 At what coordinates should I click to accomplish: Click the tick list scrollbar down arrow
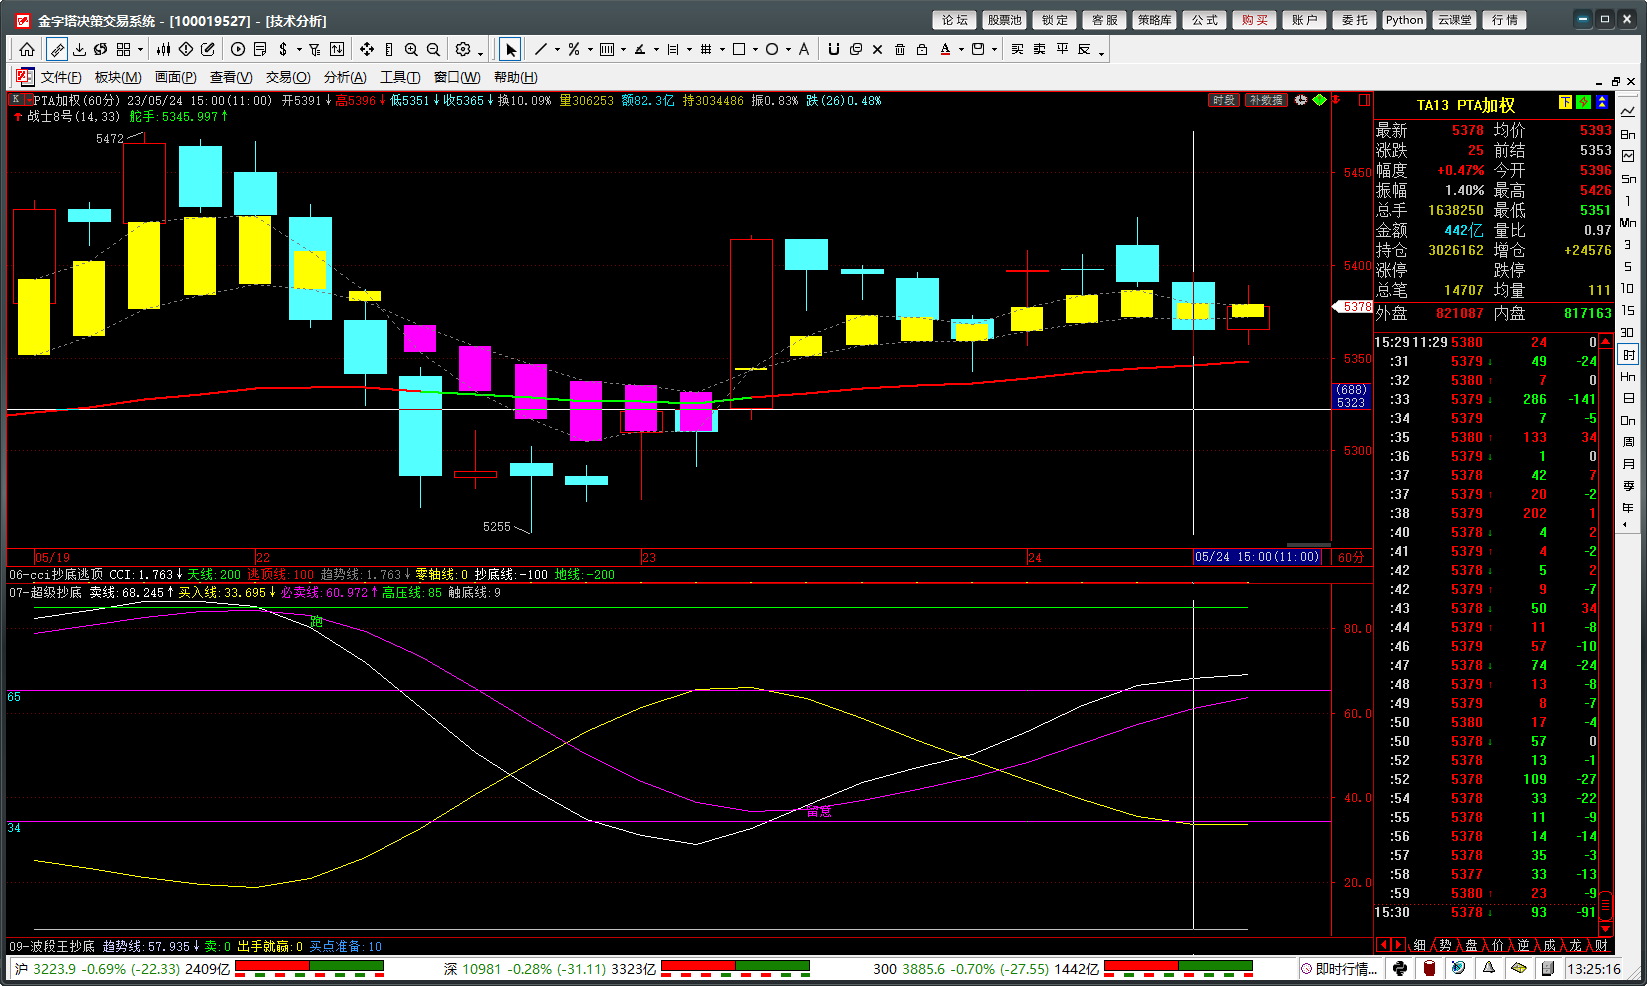tap(1606, 928)
